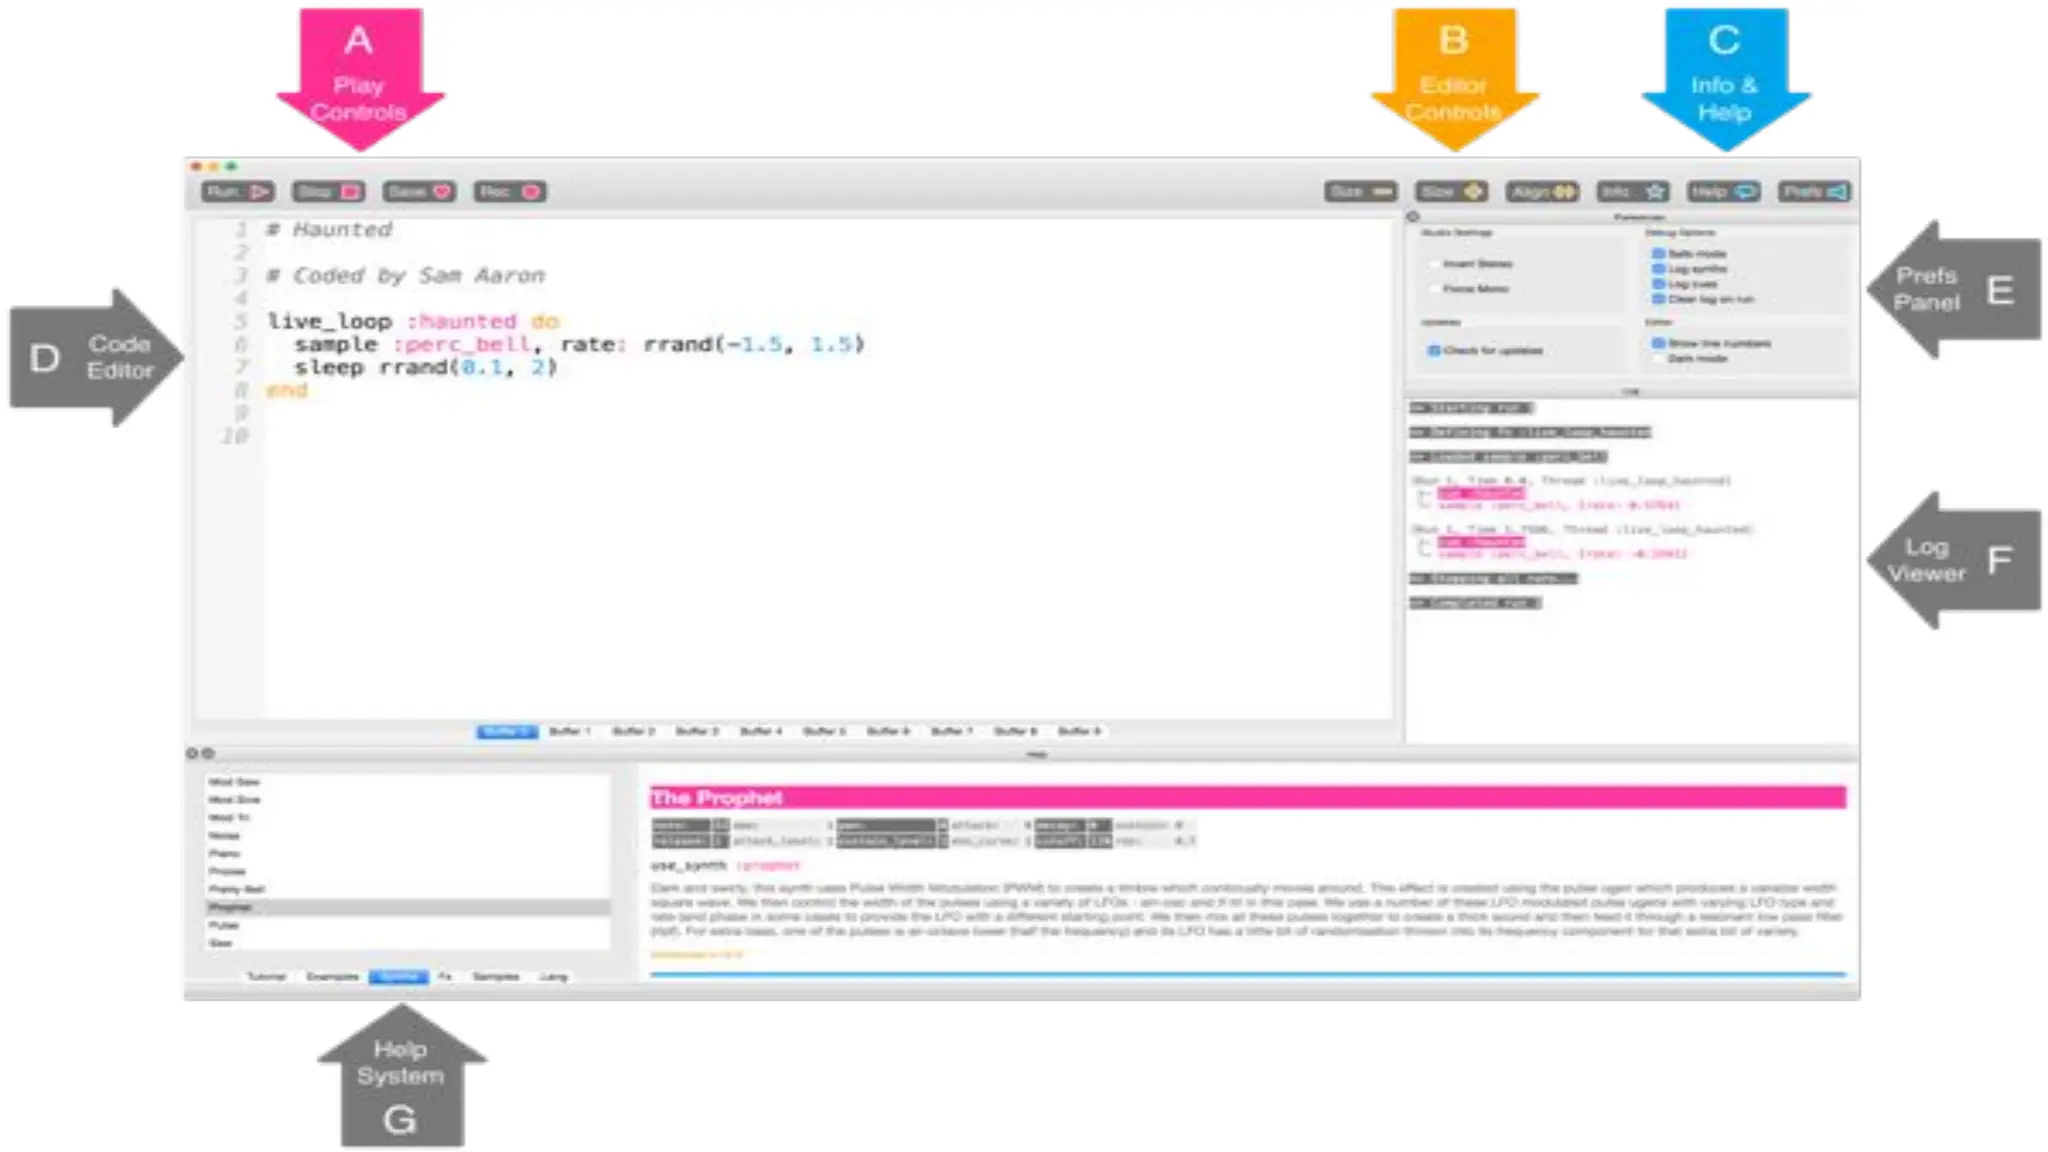Toggle Show line numbers checkbox
The height and width of the screenshot is (1152, 2048).
(x=1658, y=343)
